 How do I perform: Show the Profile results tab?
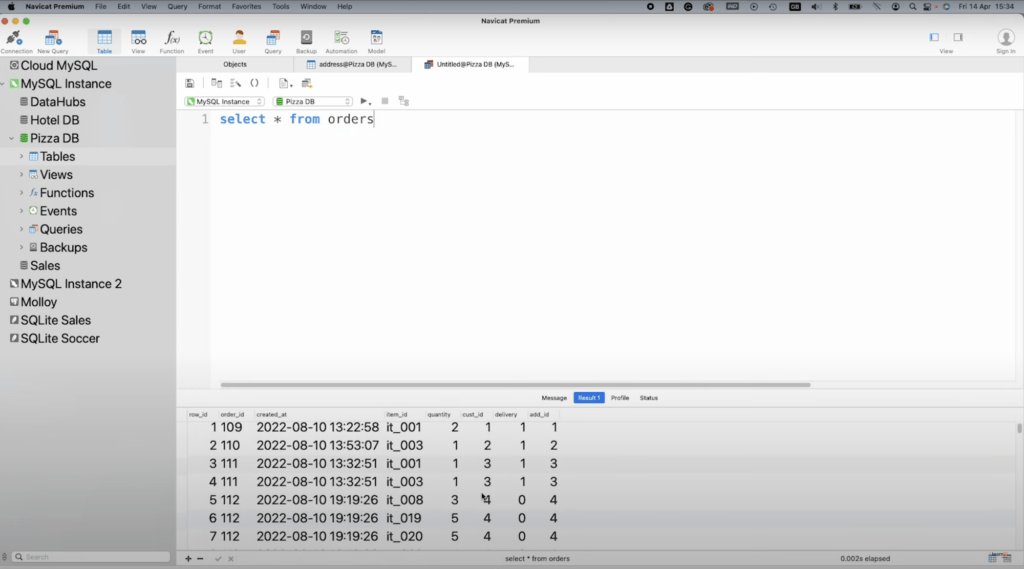(x=620, y=398)
